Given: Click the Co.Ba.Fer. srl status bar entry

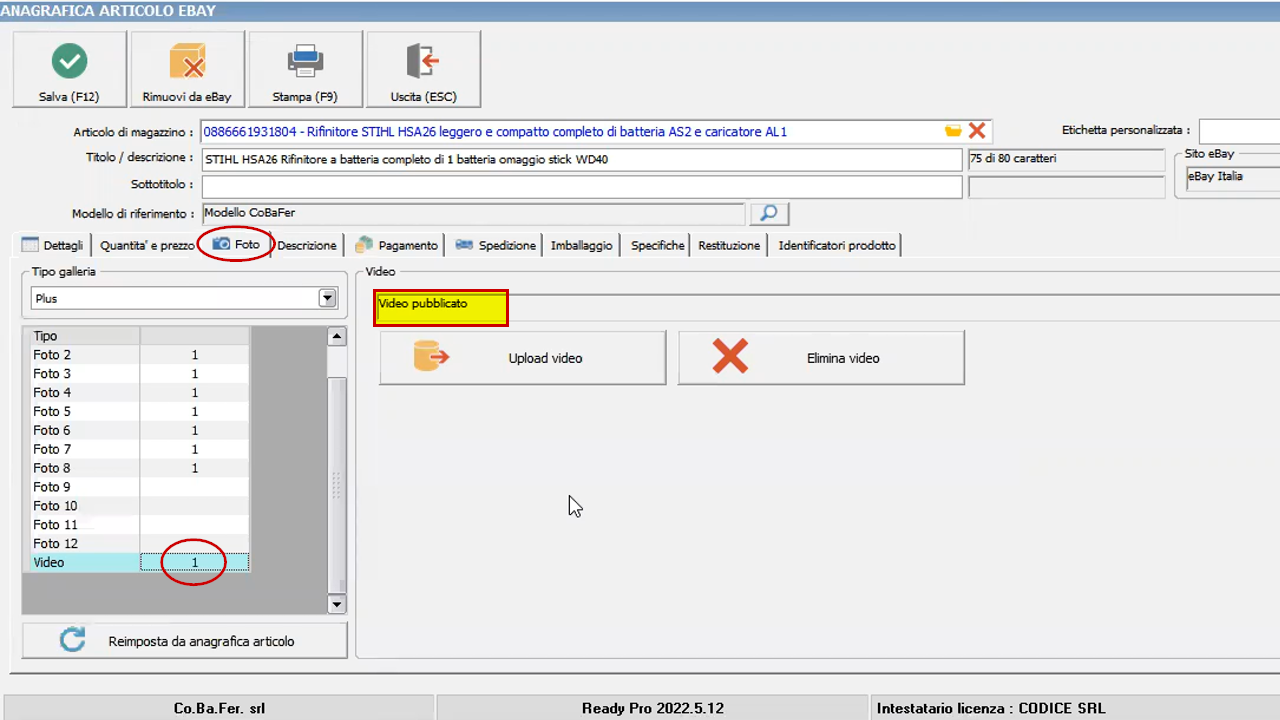Looking at the screenshot, I should 219,708.
